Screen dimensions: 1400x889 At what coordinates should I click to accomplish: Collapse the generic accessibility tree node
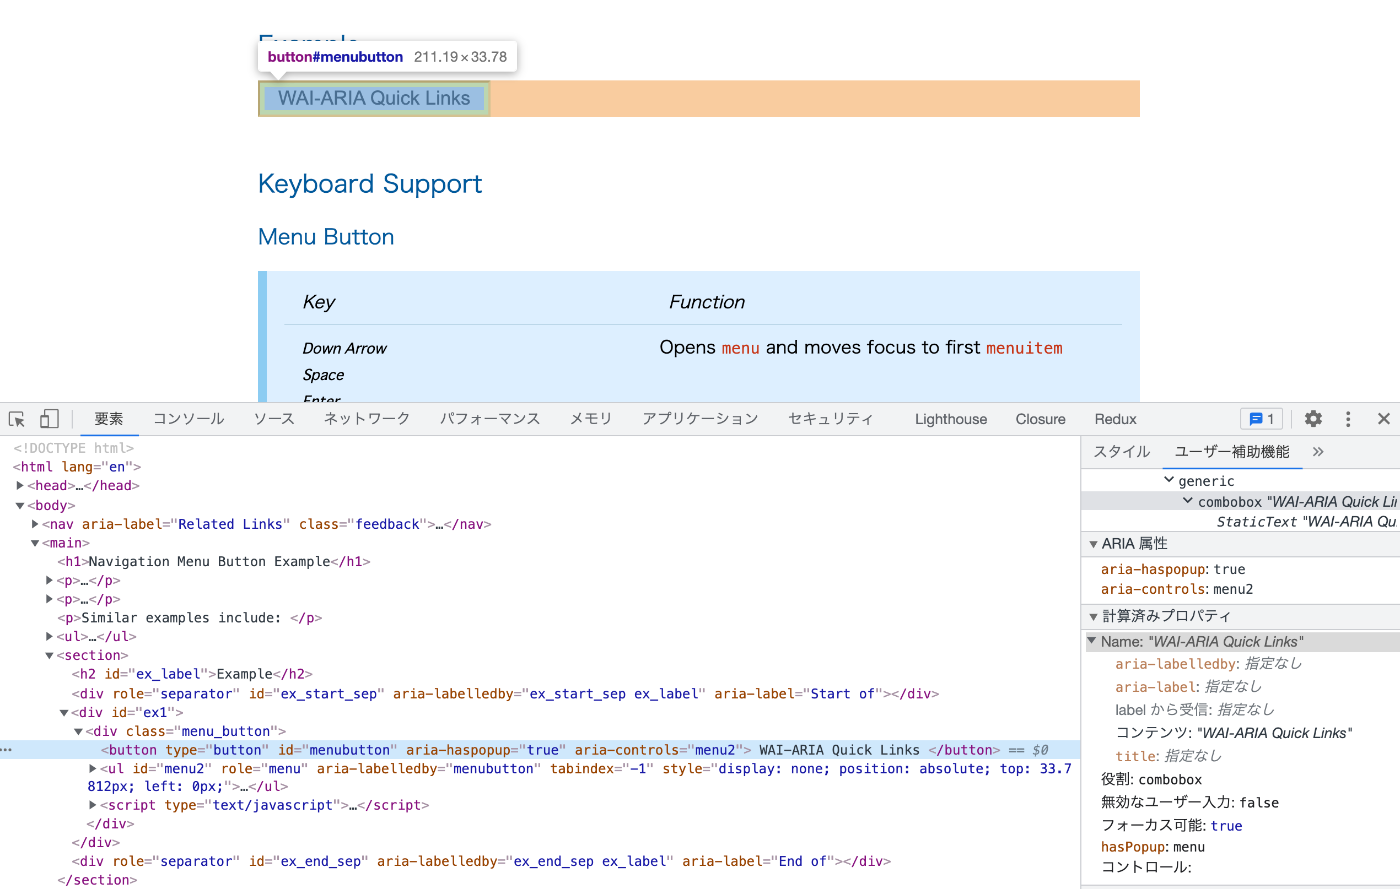1169,481
